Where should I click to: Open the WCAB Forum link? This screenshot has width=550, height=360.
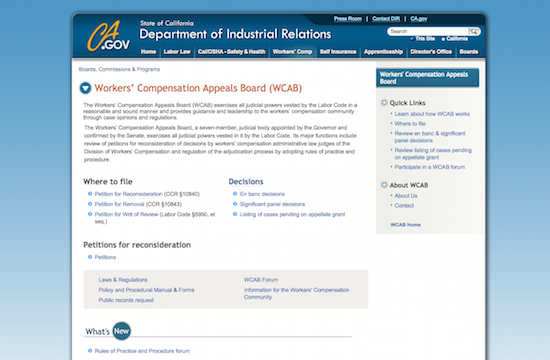coord(261,280)
